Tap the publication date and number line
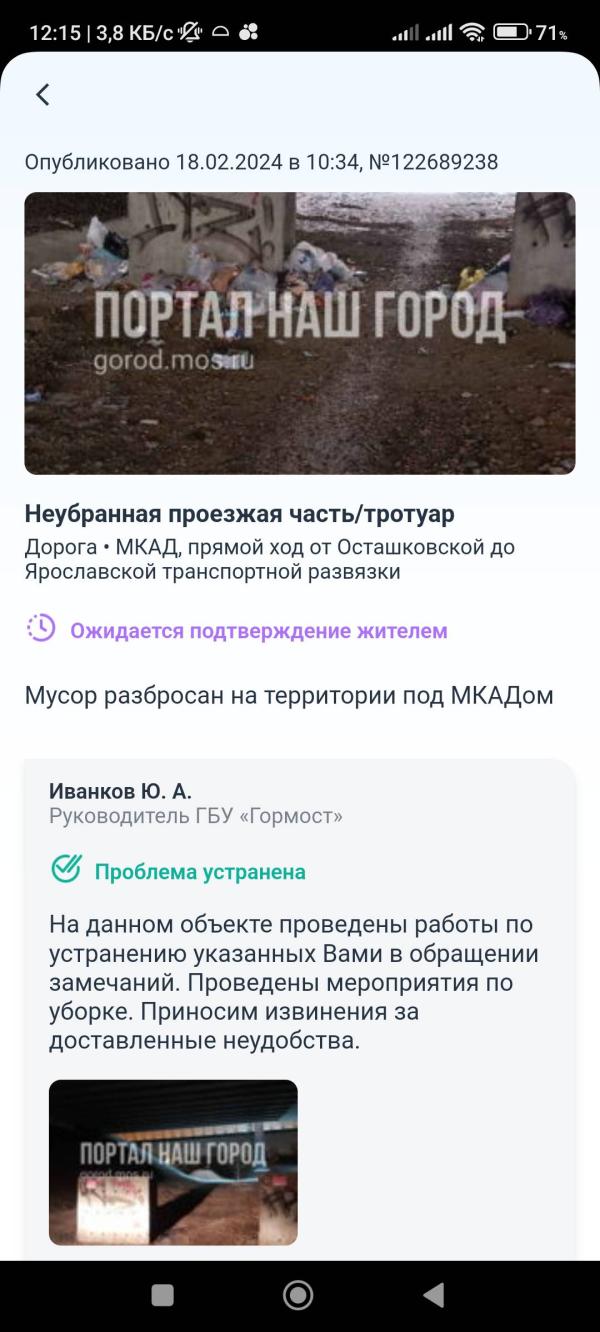 [x=261, y=162]
